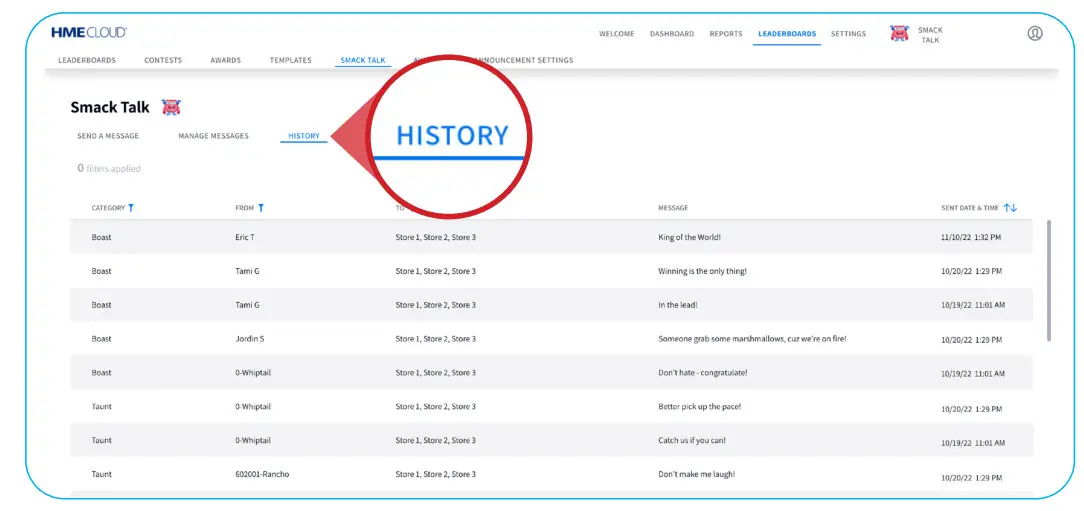Select the Smack Talk sub-tab
This screenshot has height=511, width=1084.
(x=363, y=60)
